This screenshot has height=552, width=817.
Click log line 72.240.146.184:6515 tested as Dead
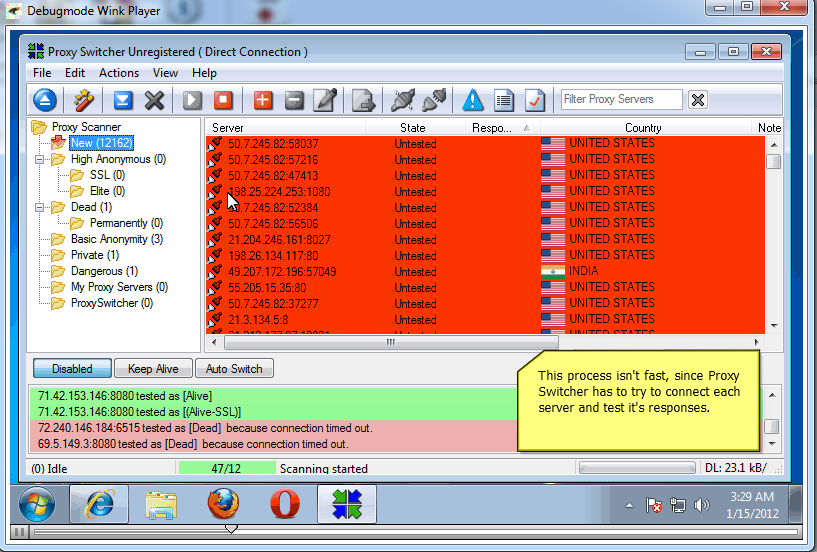(x=205, y=428)
